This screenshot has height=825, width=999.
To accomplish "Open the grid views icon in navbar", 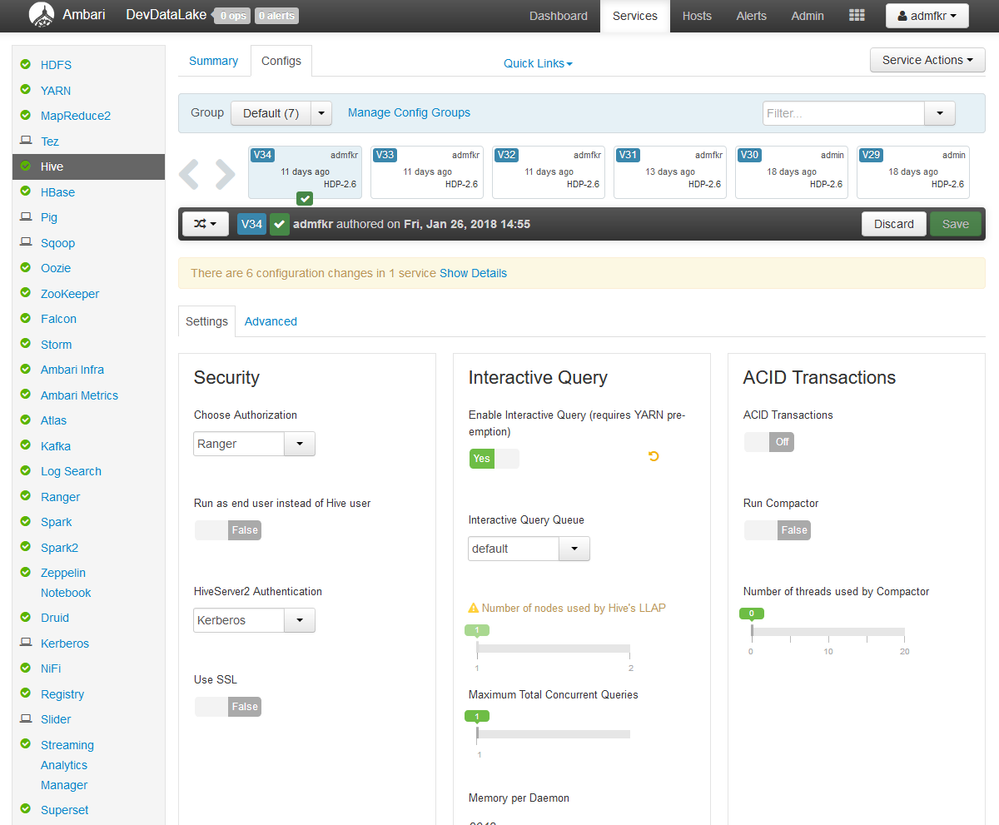I will click(856, 16).
